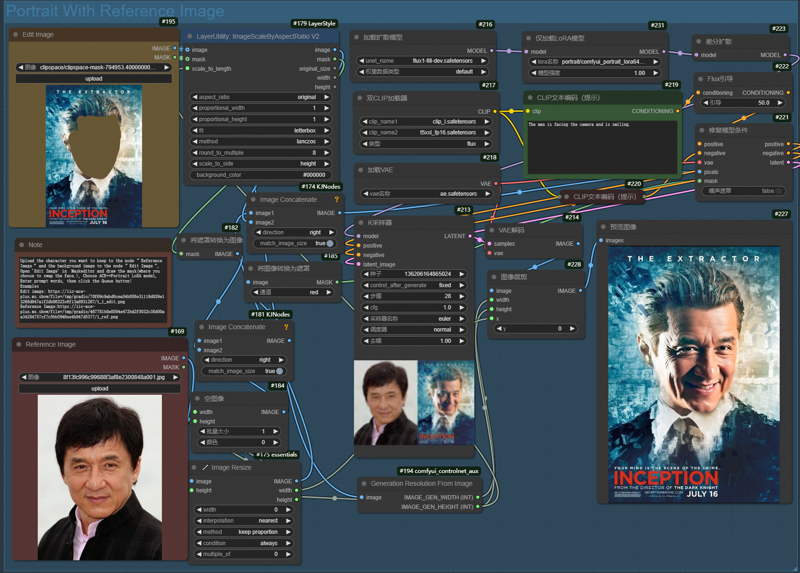Collapse the 差分扩散 node title dot
Screen dimensions: 800x573
698,42
